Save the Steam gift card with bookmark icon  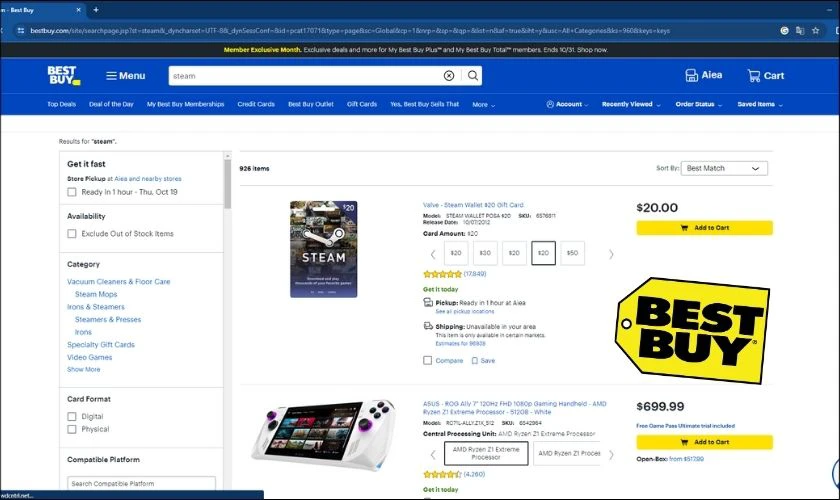pyautogui.click(x=483, y=361)
